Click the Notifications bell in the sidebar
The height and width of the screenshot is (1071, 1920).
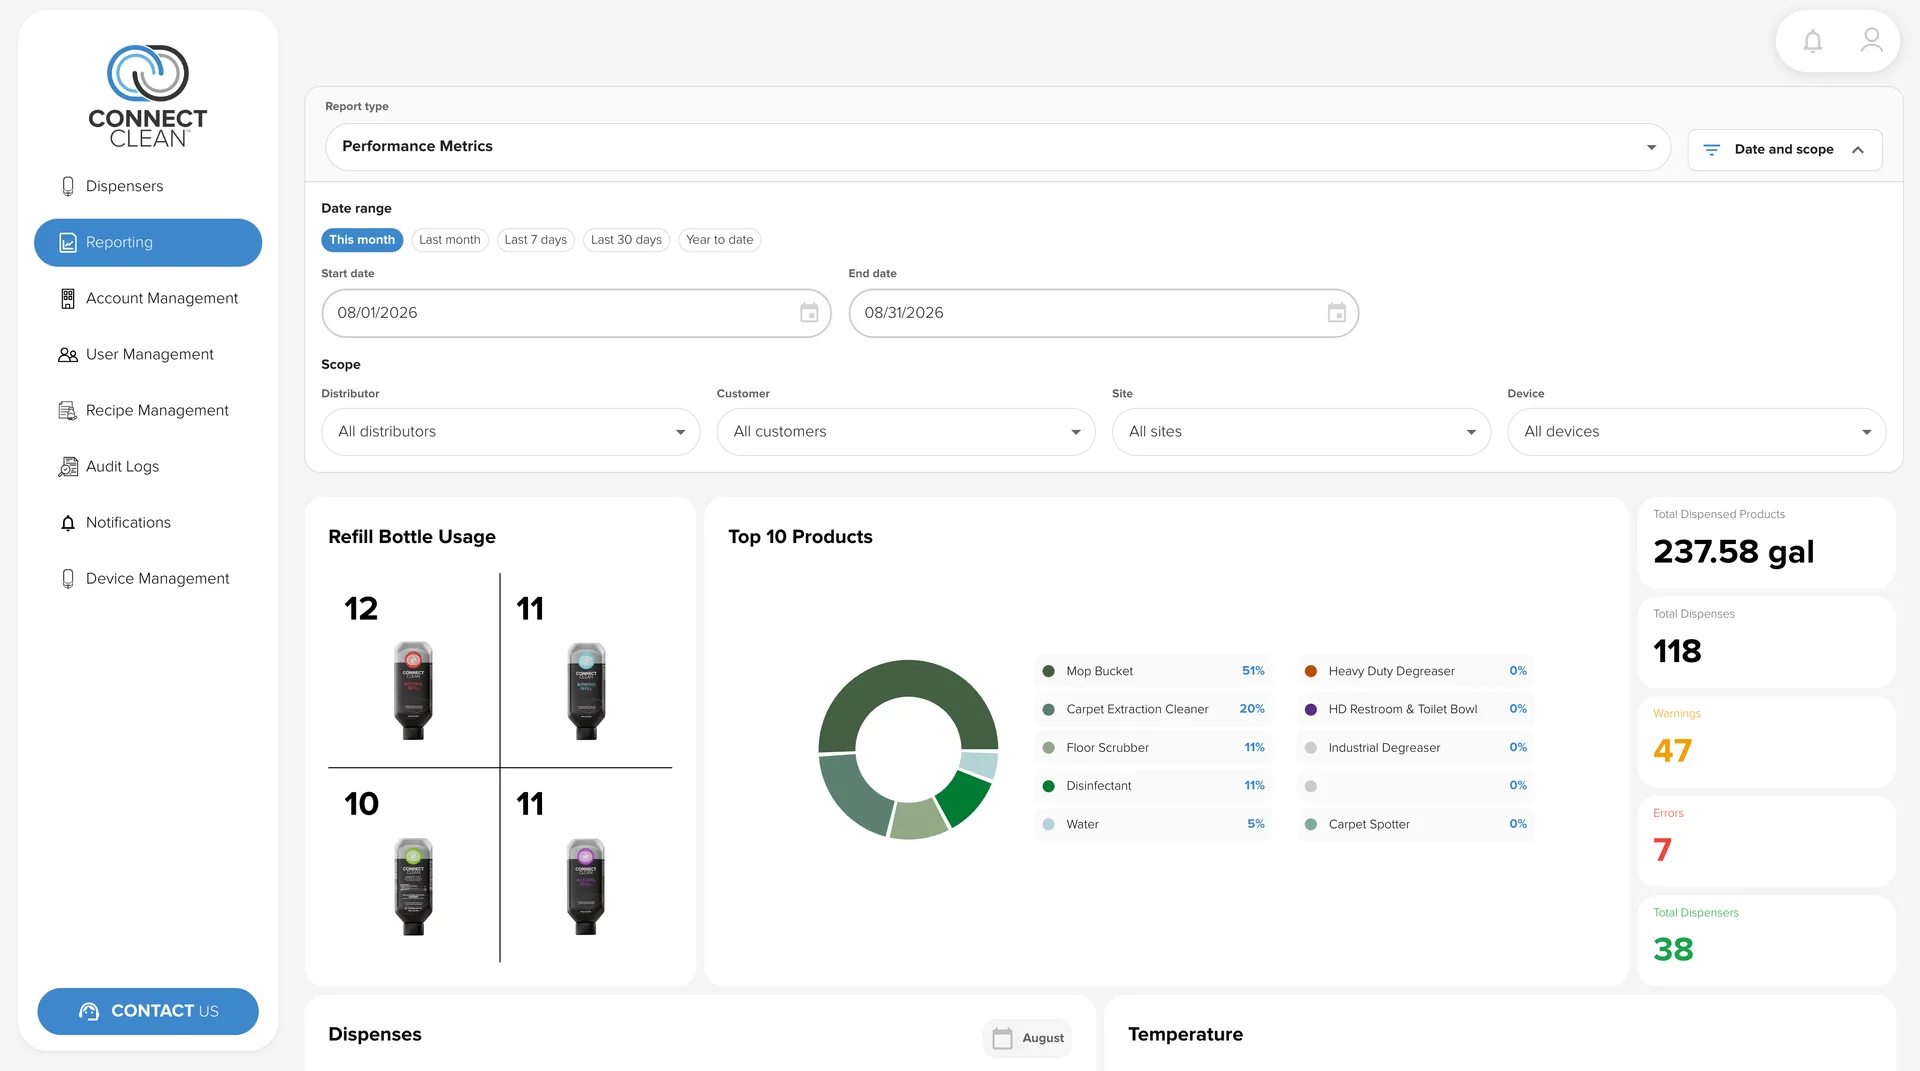(x=68, y=523)
